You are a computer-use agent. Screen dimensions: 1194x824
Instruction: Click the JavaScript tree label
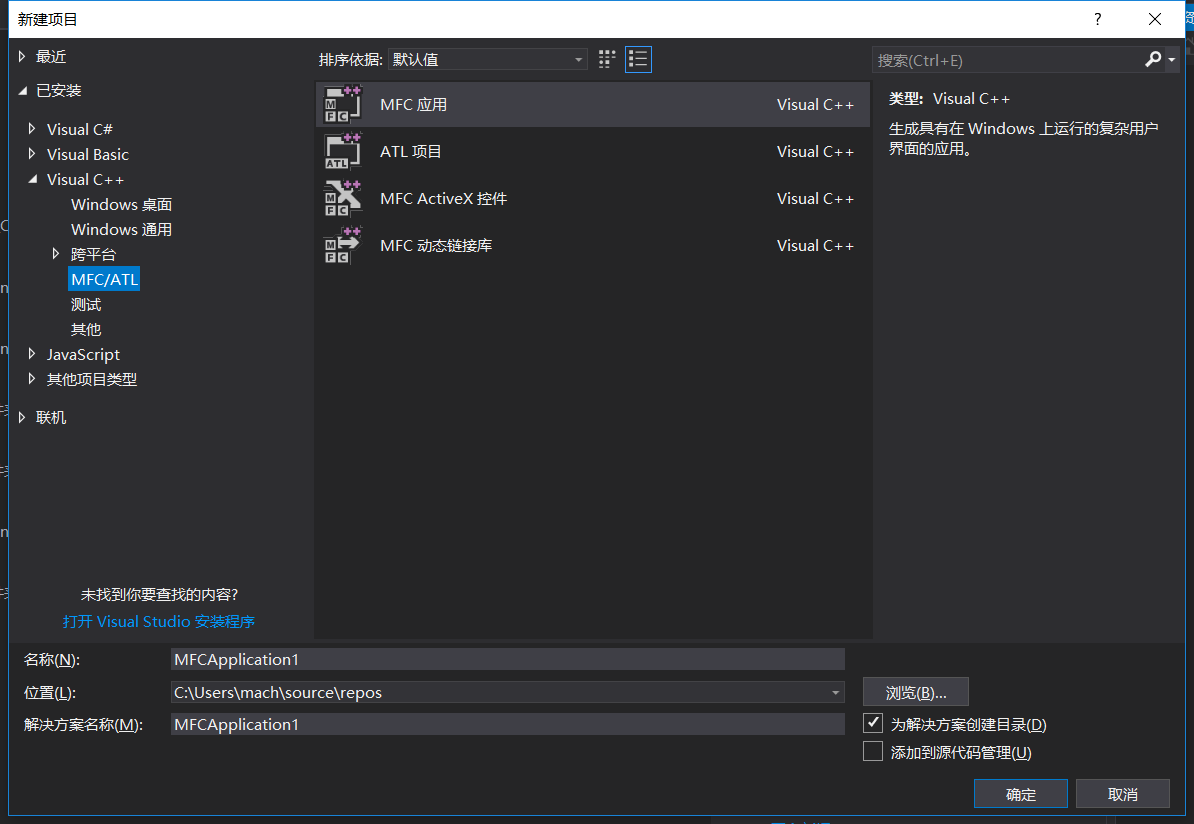[x=83, y=355]
